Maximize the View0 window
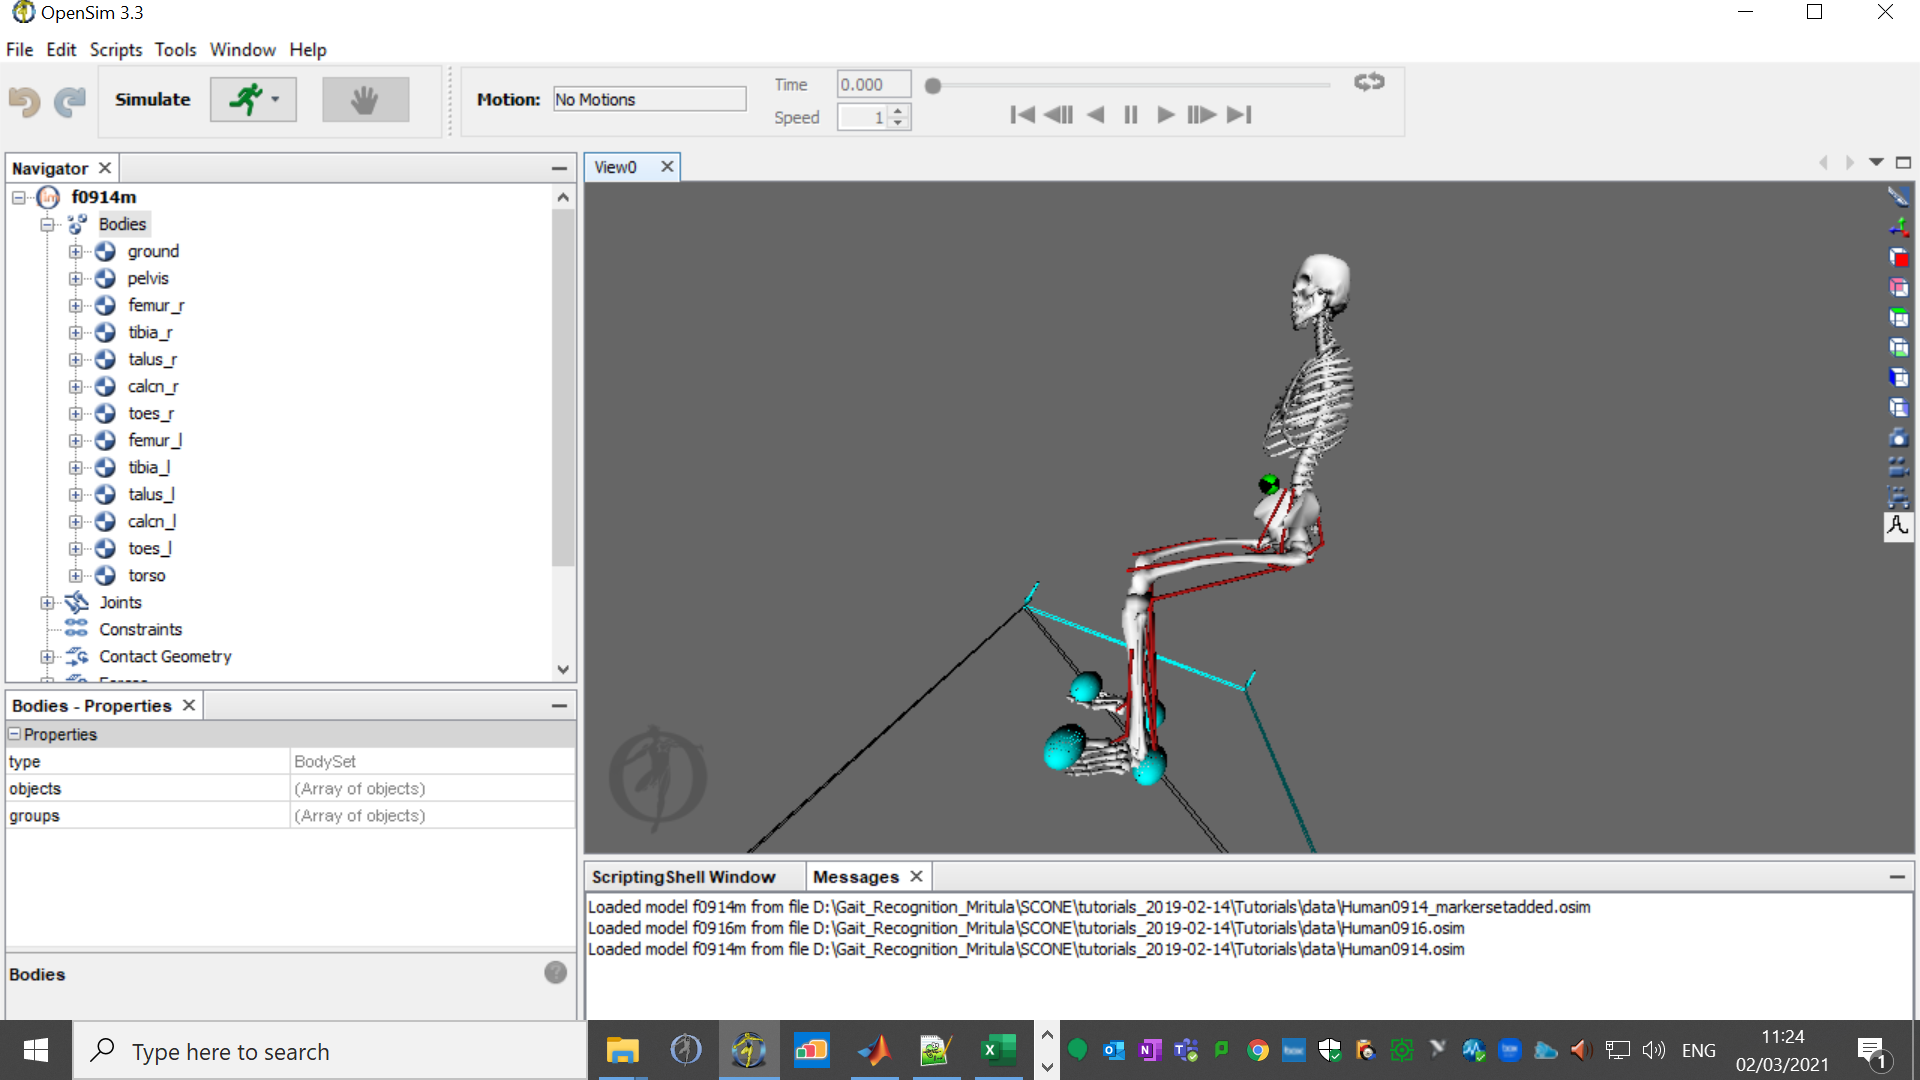The image size is (1920, 1080). click(1904, 162)
